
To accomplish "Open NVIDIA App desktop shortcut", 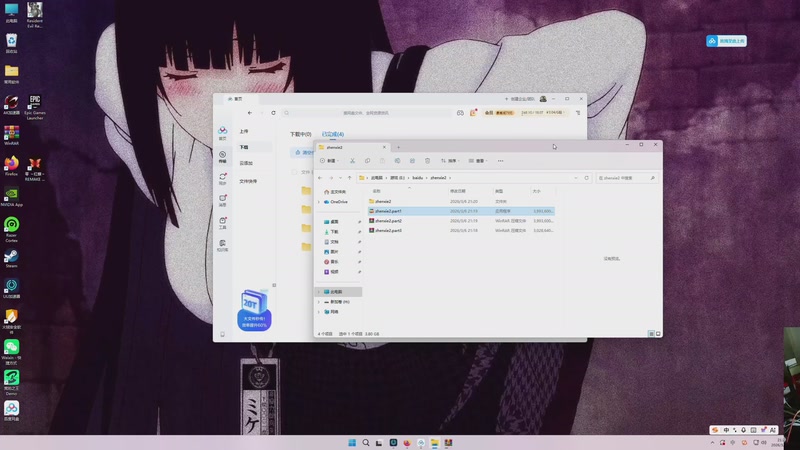I will (11, 197).
